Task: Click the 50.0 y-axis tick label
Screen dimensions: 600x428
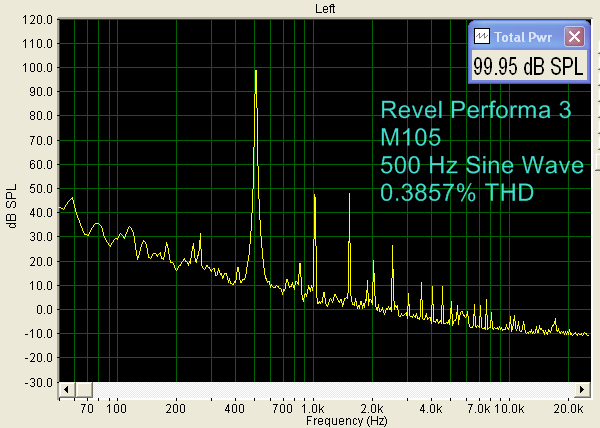Action: (41, 189)
